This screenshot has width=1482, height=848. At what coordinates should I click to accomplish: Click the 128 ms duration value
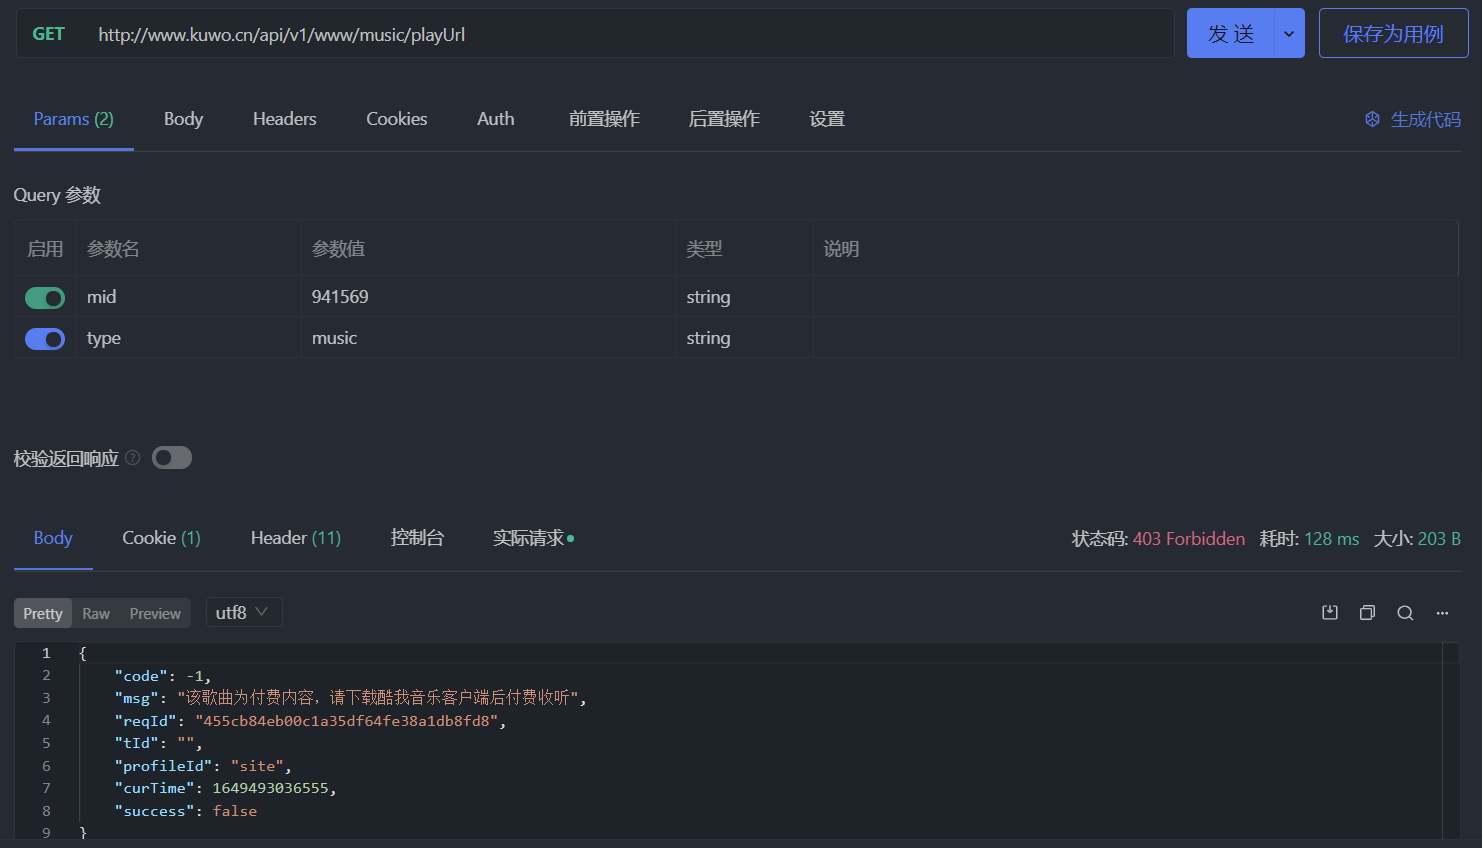(x=1332, y=539)
